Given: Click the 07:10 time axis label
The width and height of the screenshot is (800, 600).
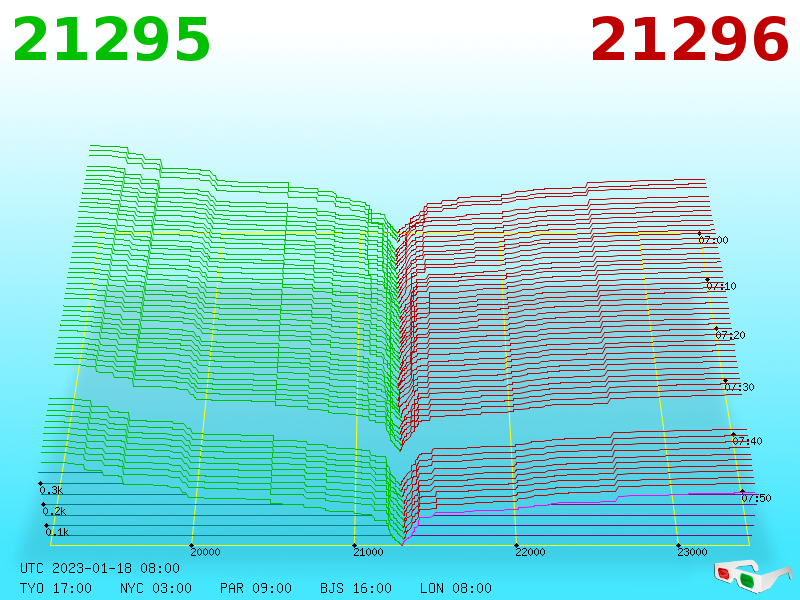Looking at the screenshot, I should [721, 286].
